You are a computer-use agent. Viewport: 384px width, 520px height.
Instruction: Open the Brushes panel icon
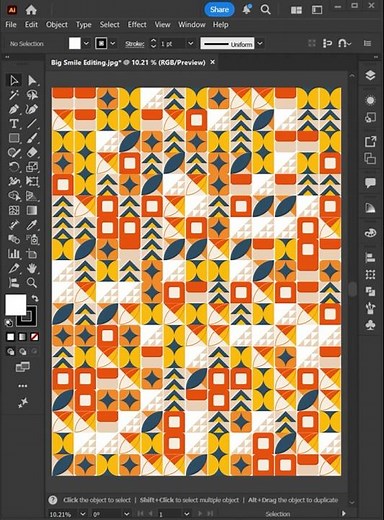point(370,308)
